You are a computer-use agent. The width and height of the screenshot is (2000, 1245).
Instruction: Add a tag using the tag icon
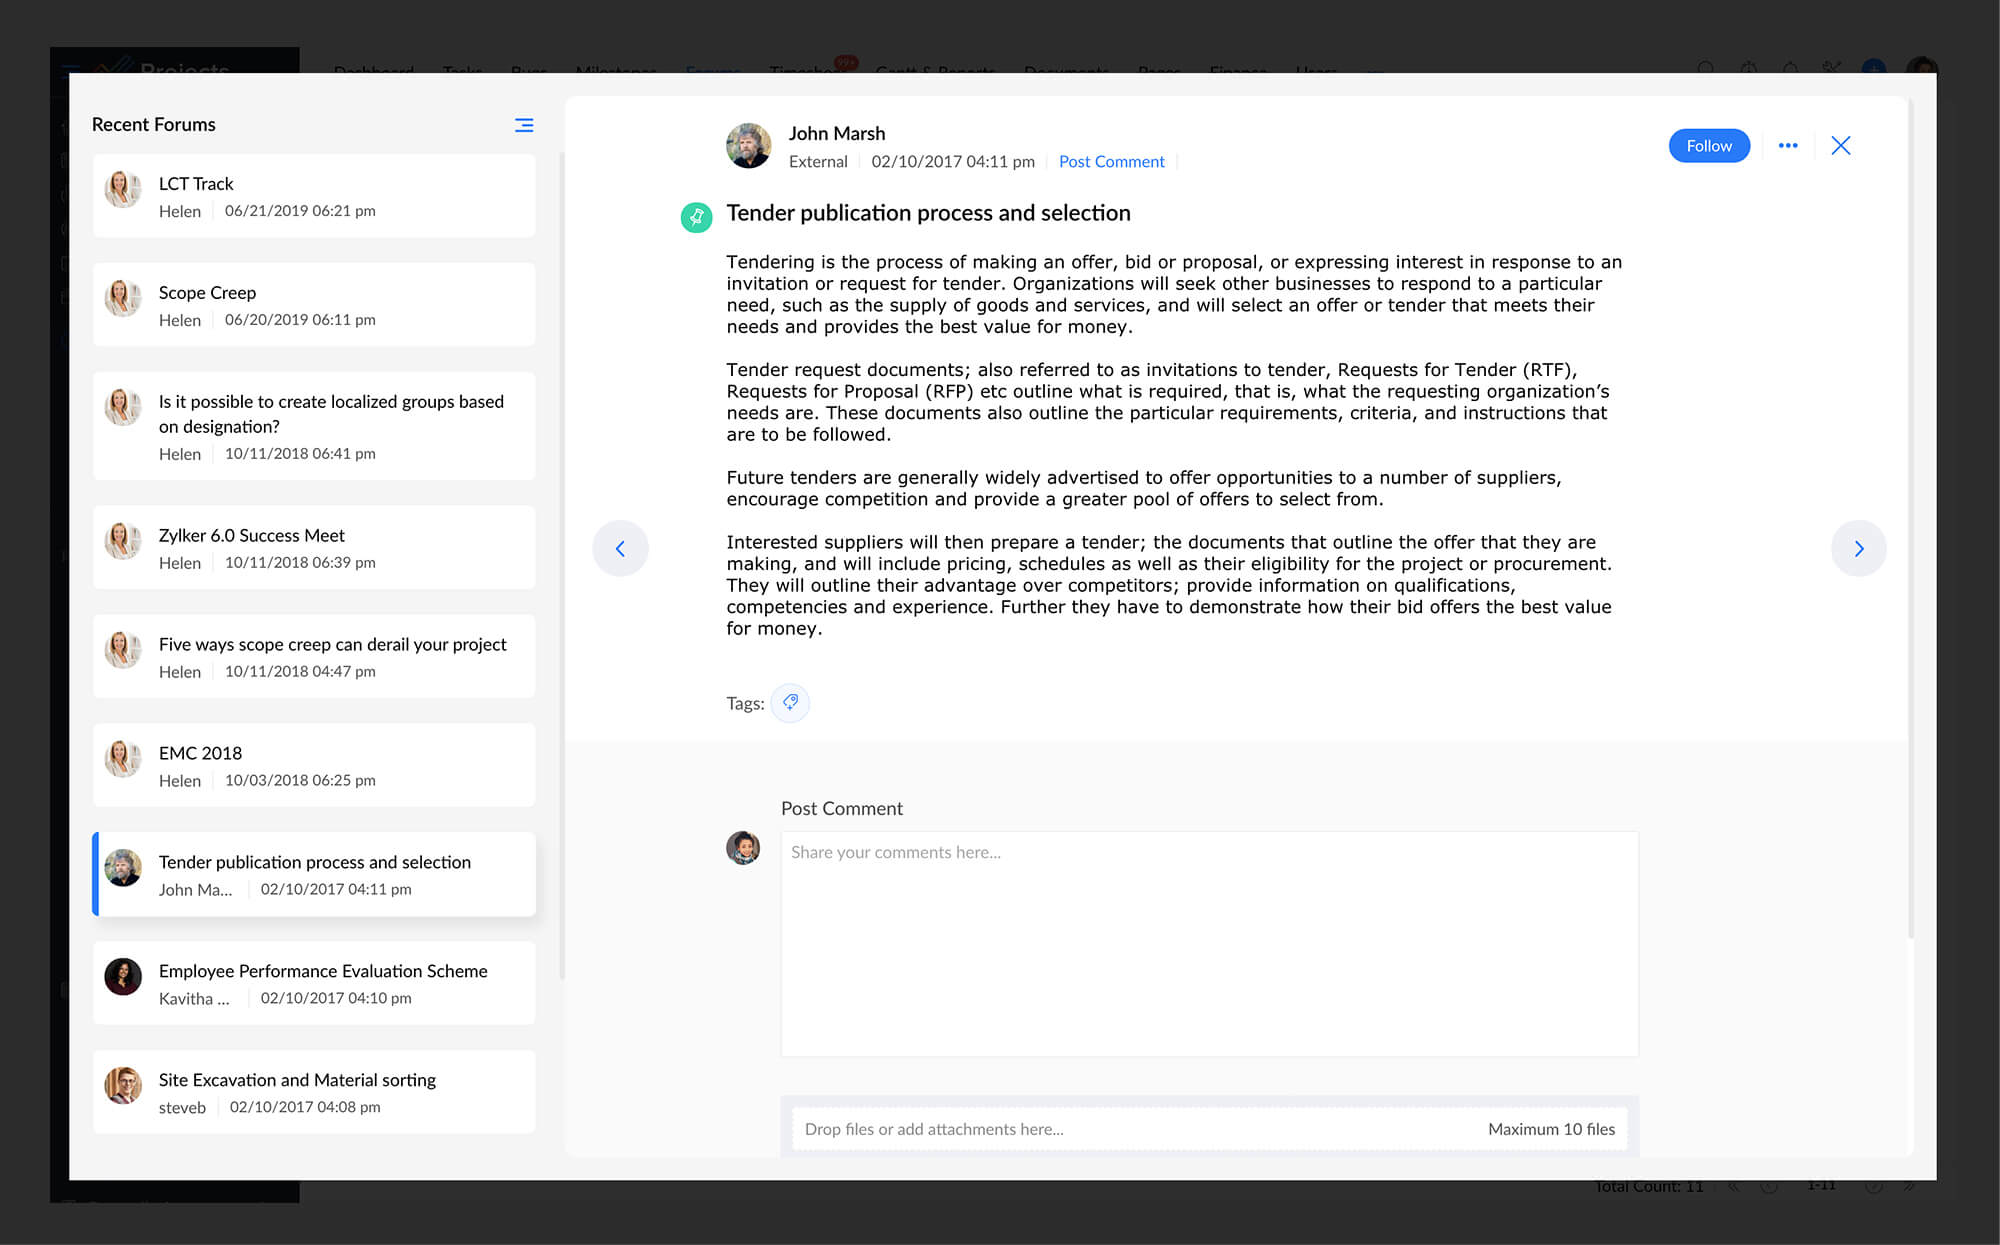pyautogui.click(x=790, y=703)
